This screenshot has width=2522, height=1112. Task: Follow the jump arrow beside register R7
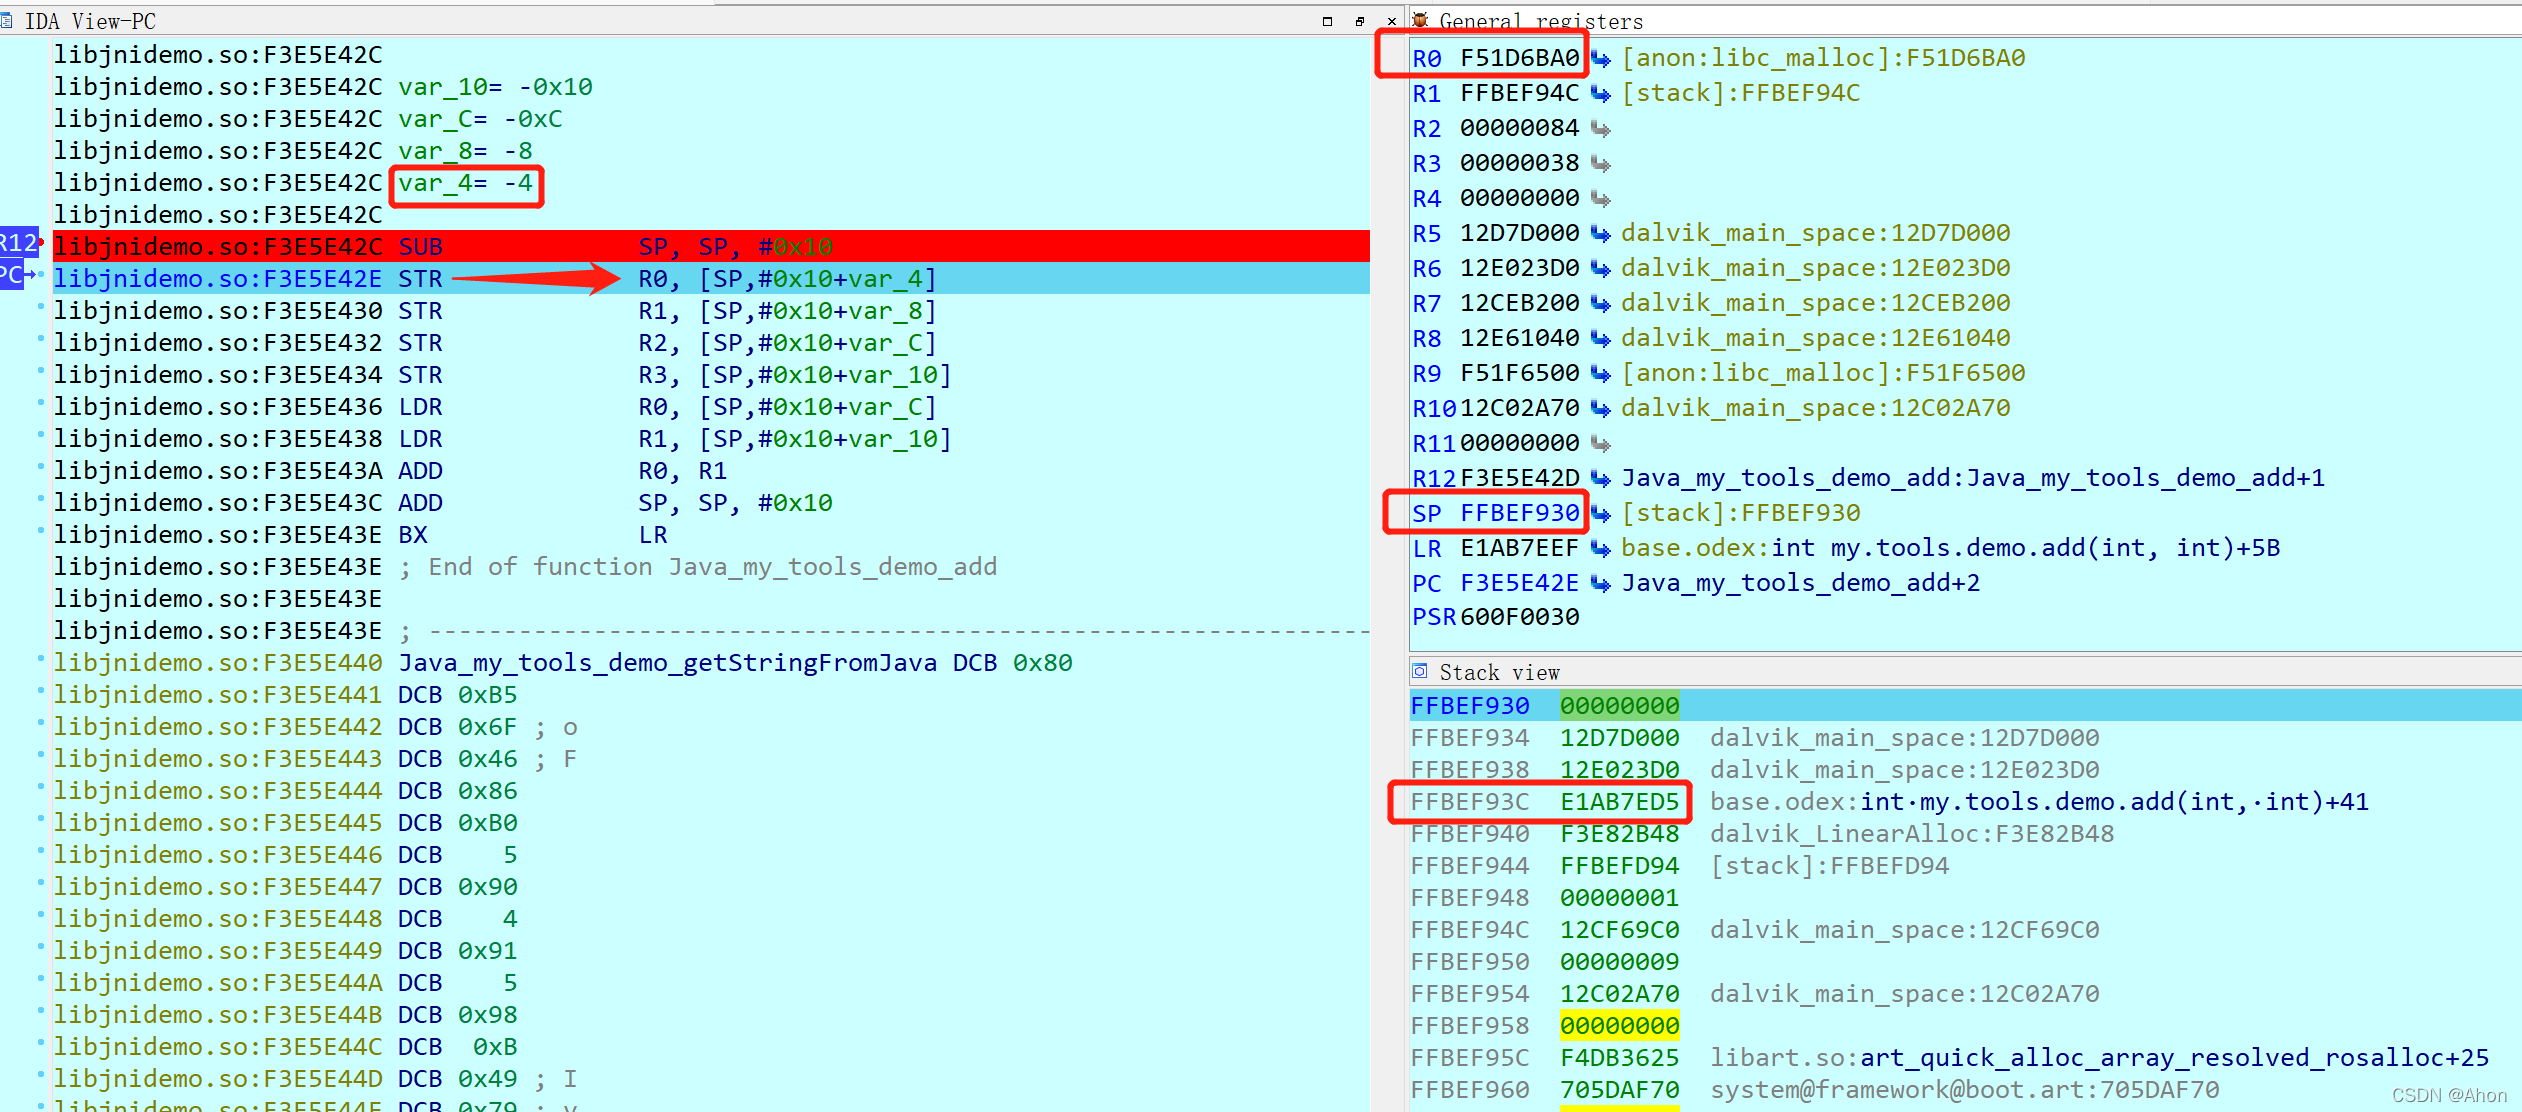coord(1601,303)
